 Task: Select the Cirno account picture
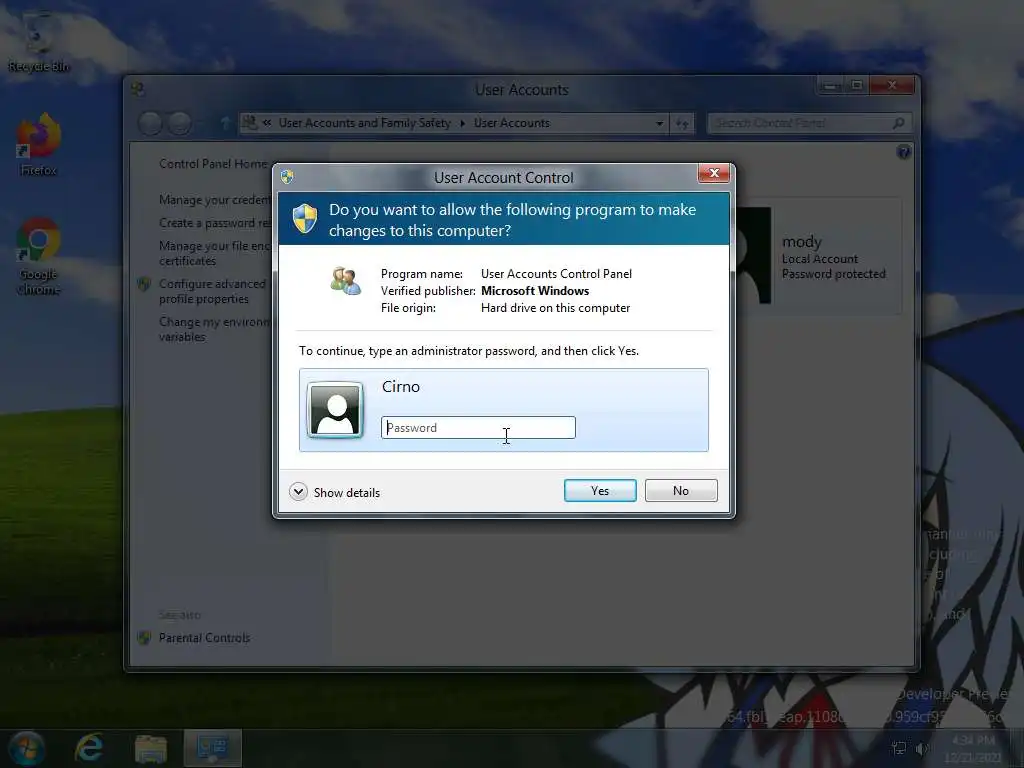pos(335,409)
